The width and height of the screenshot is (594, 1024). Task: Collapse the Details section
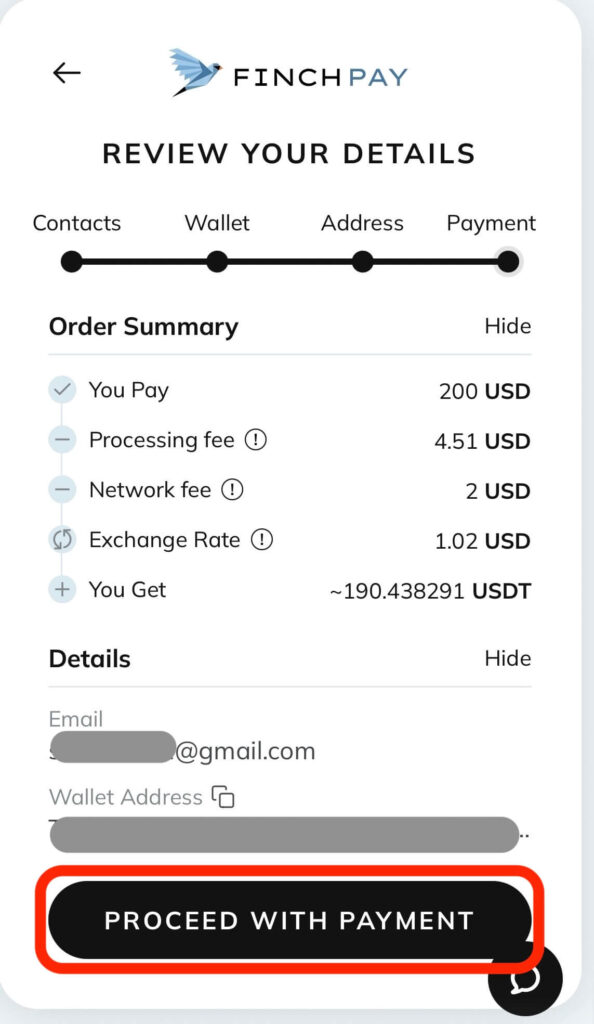click(508, 659)
